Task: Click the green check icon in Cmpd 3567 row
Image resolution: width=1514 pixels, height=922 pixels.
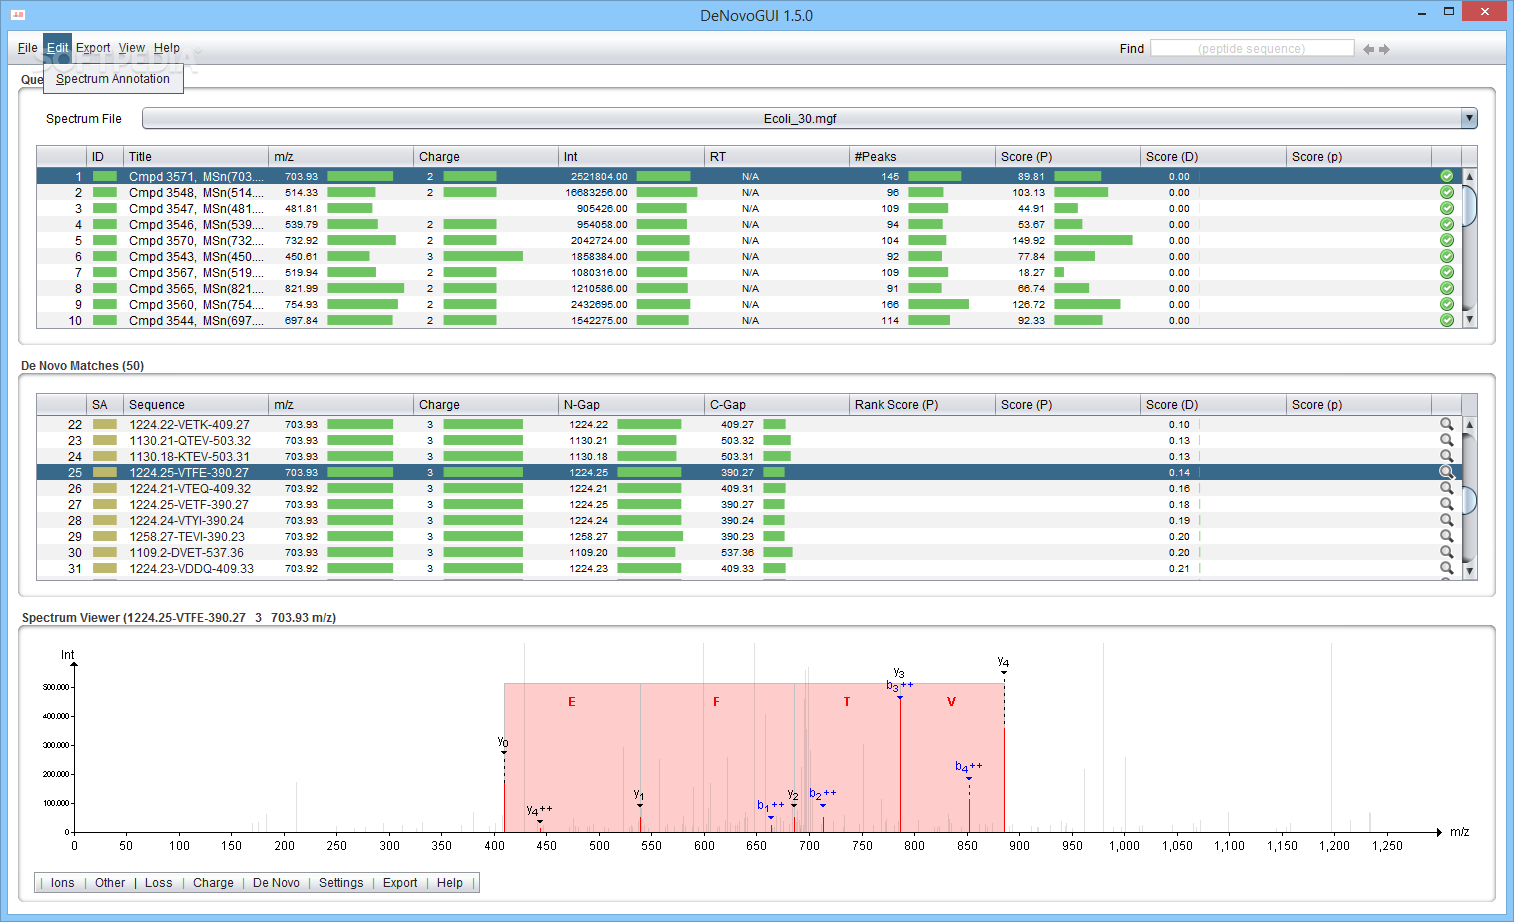Action: [x=1446, y=272]
